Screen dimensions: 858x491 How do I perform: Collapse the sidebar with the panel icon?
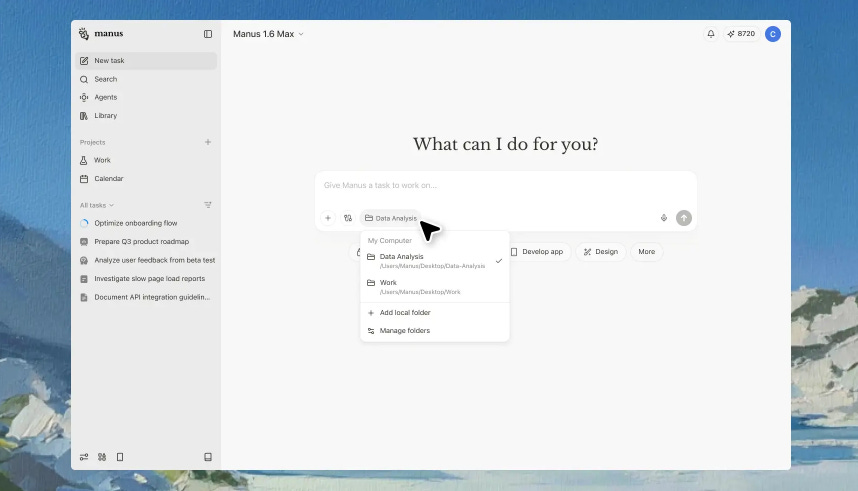pos(208,34)
